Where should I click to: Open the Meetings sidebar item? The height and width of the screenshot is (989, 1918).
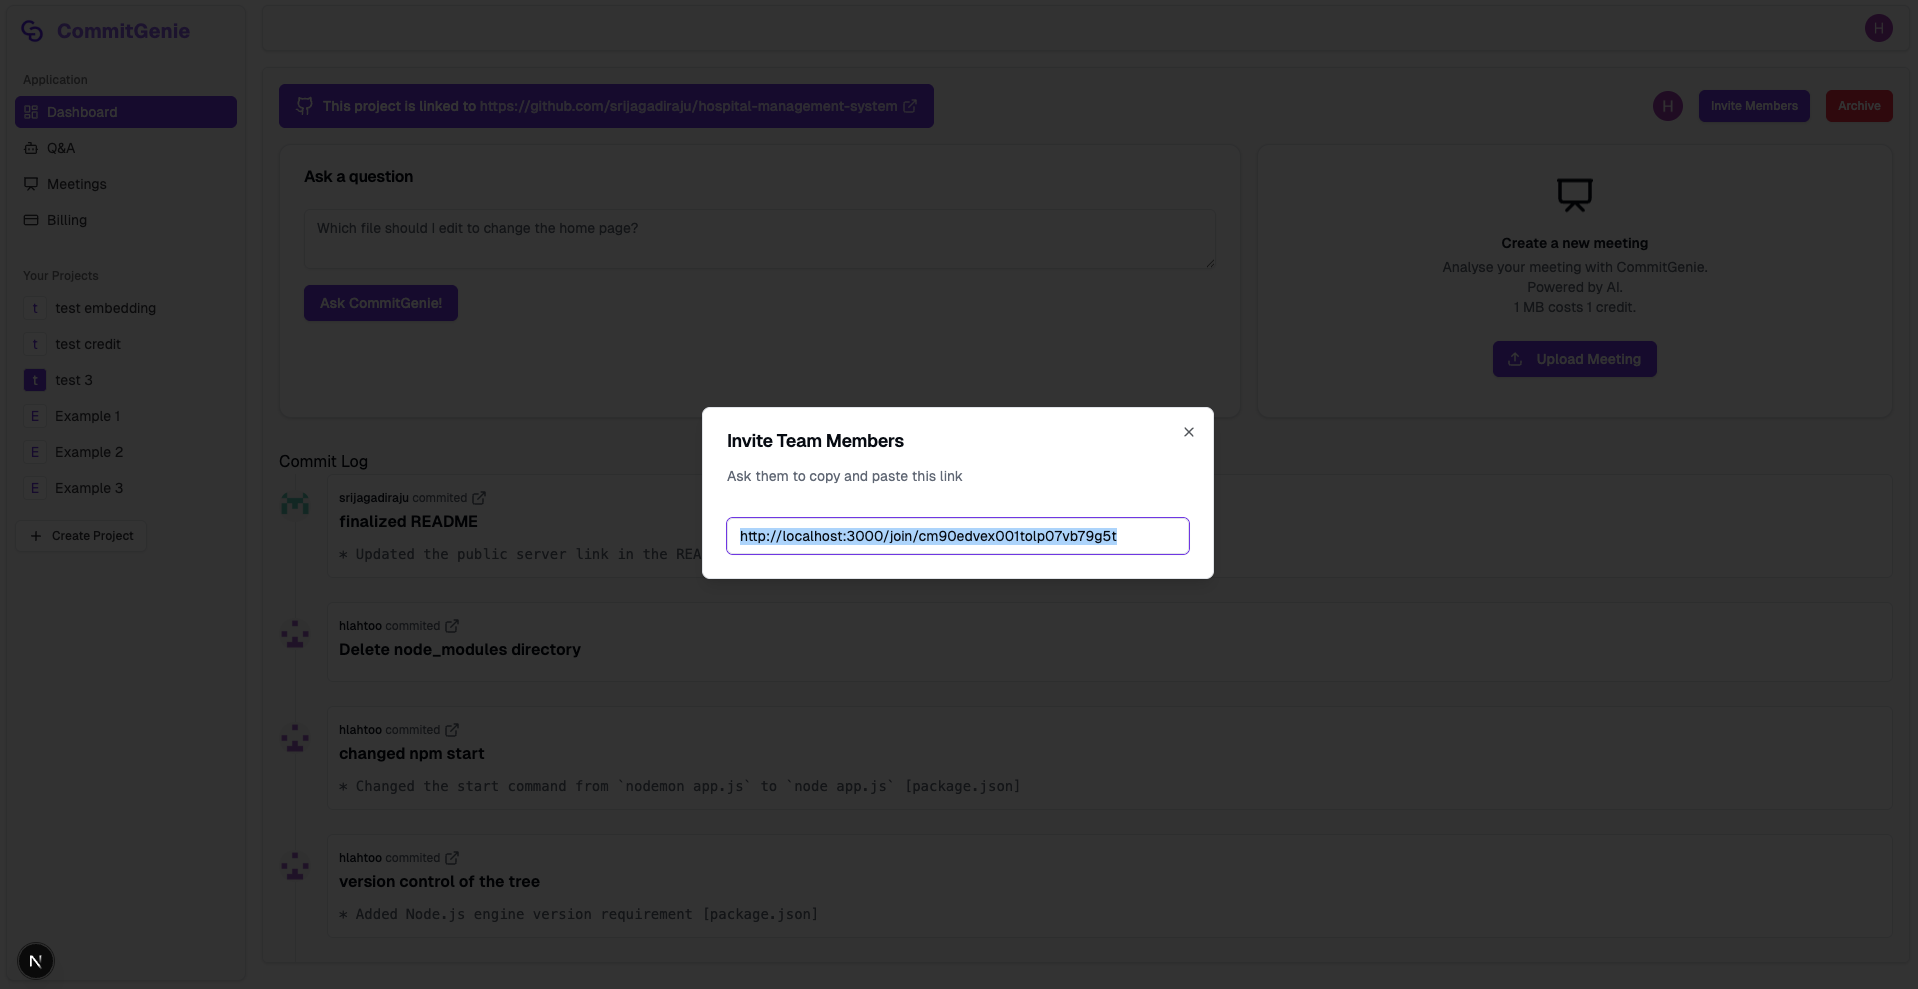[x=126, y=184]
